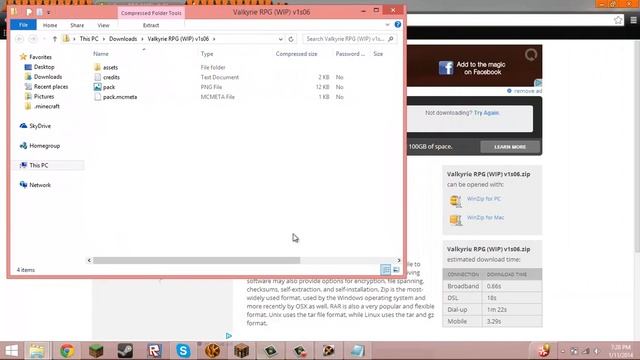Expand recent locations dropdown arrow
This screenshot has width=640, height=360.
point(44,39)
